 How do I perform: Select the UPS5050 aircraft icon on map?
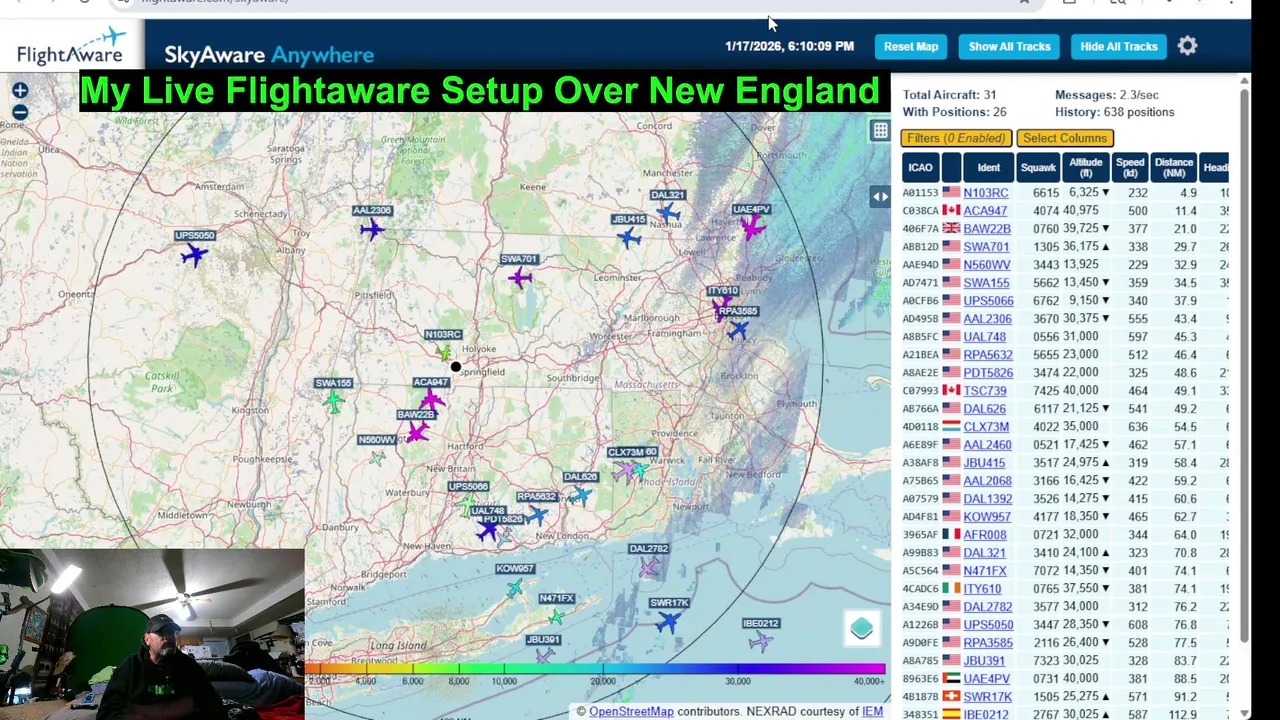point(193,255)
